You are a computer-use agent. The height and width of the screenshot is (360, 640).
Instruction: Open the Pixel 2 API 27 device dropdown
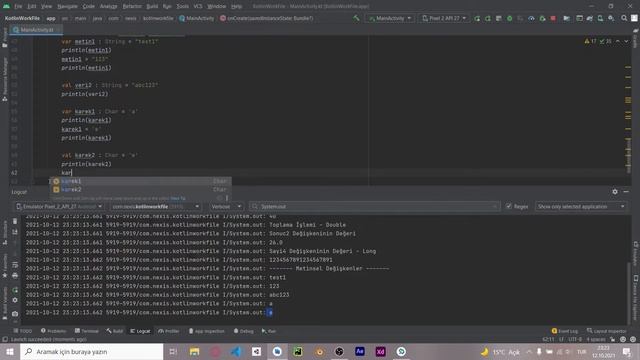444,18
